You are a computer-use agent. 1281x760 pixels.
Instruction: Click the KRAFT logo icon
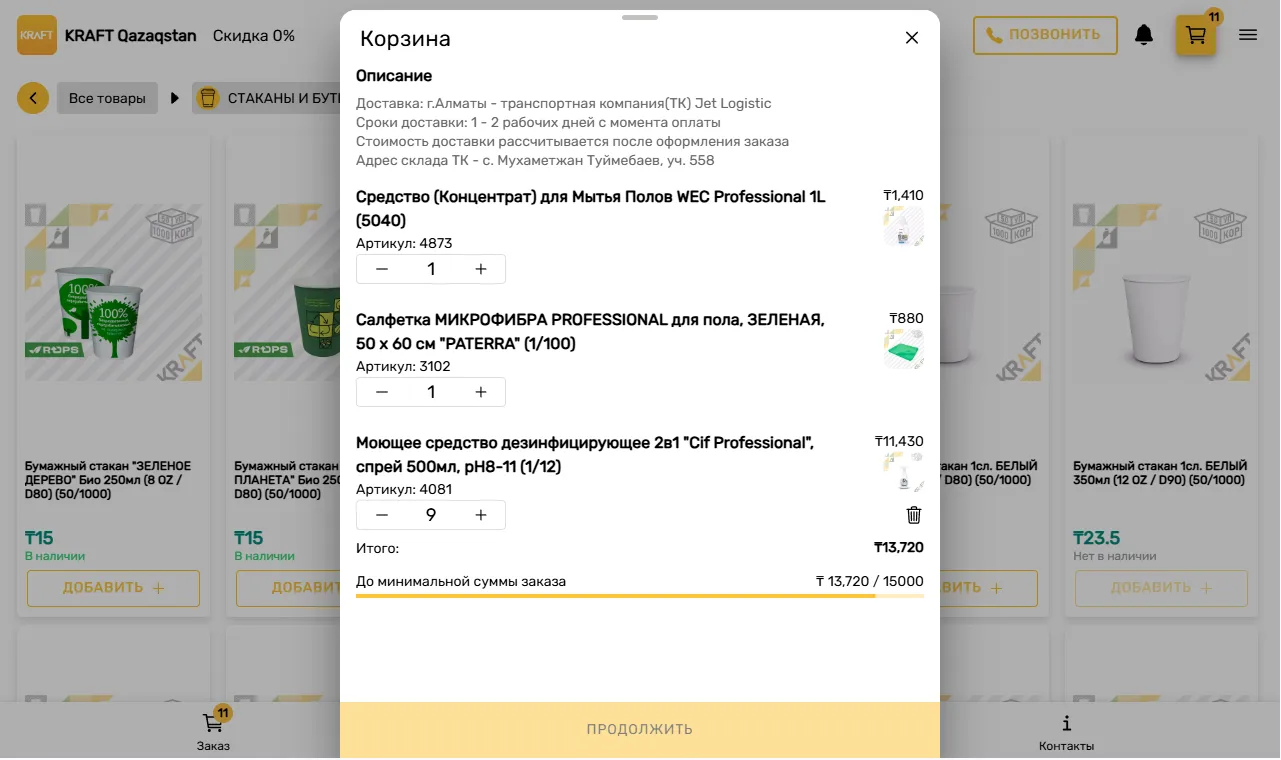[x=37, y=35]
